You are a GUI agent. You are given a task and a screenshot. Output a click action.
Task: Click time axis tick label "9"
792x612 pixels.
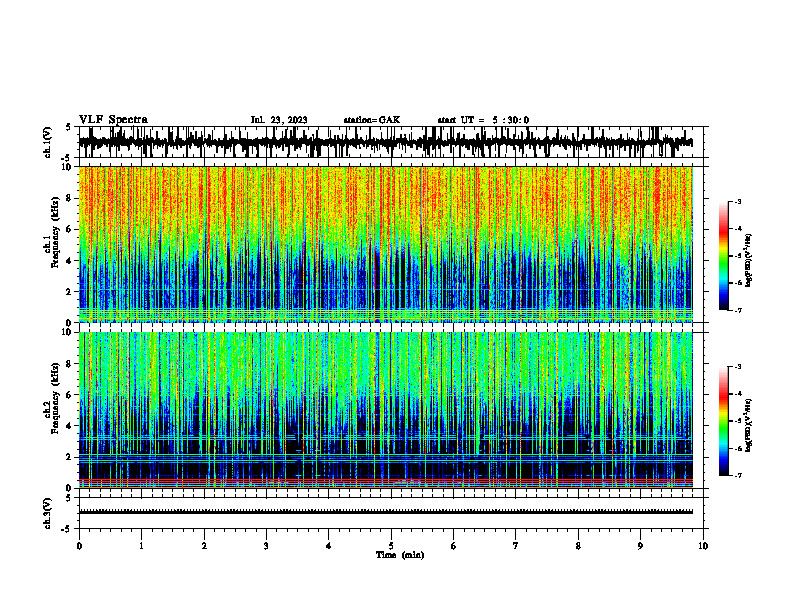pos(640,546)
